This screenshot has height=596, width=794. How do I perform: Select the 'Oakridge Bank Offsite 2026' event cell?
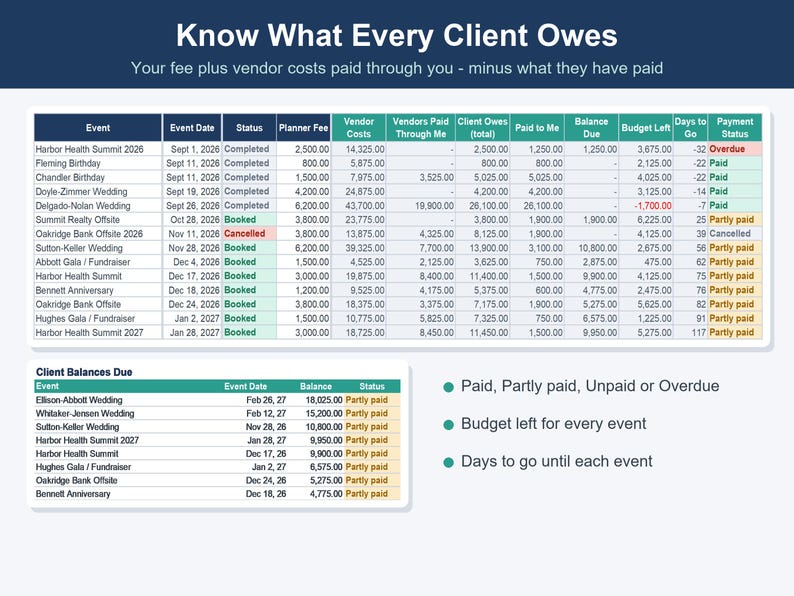click(98, 233)
